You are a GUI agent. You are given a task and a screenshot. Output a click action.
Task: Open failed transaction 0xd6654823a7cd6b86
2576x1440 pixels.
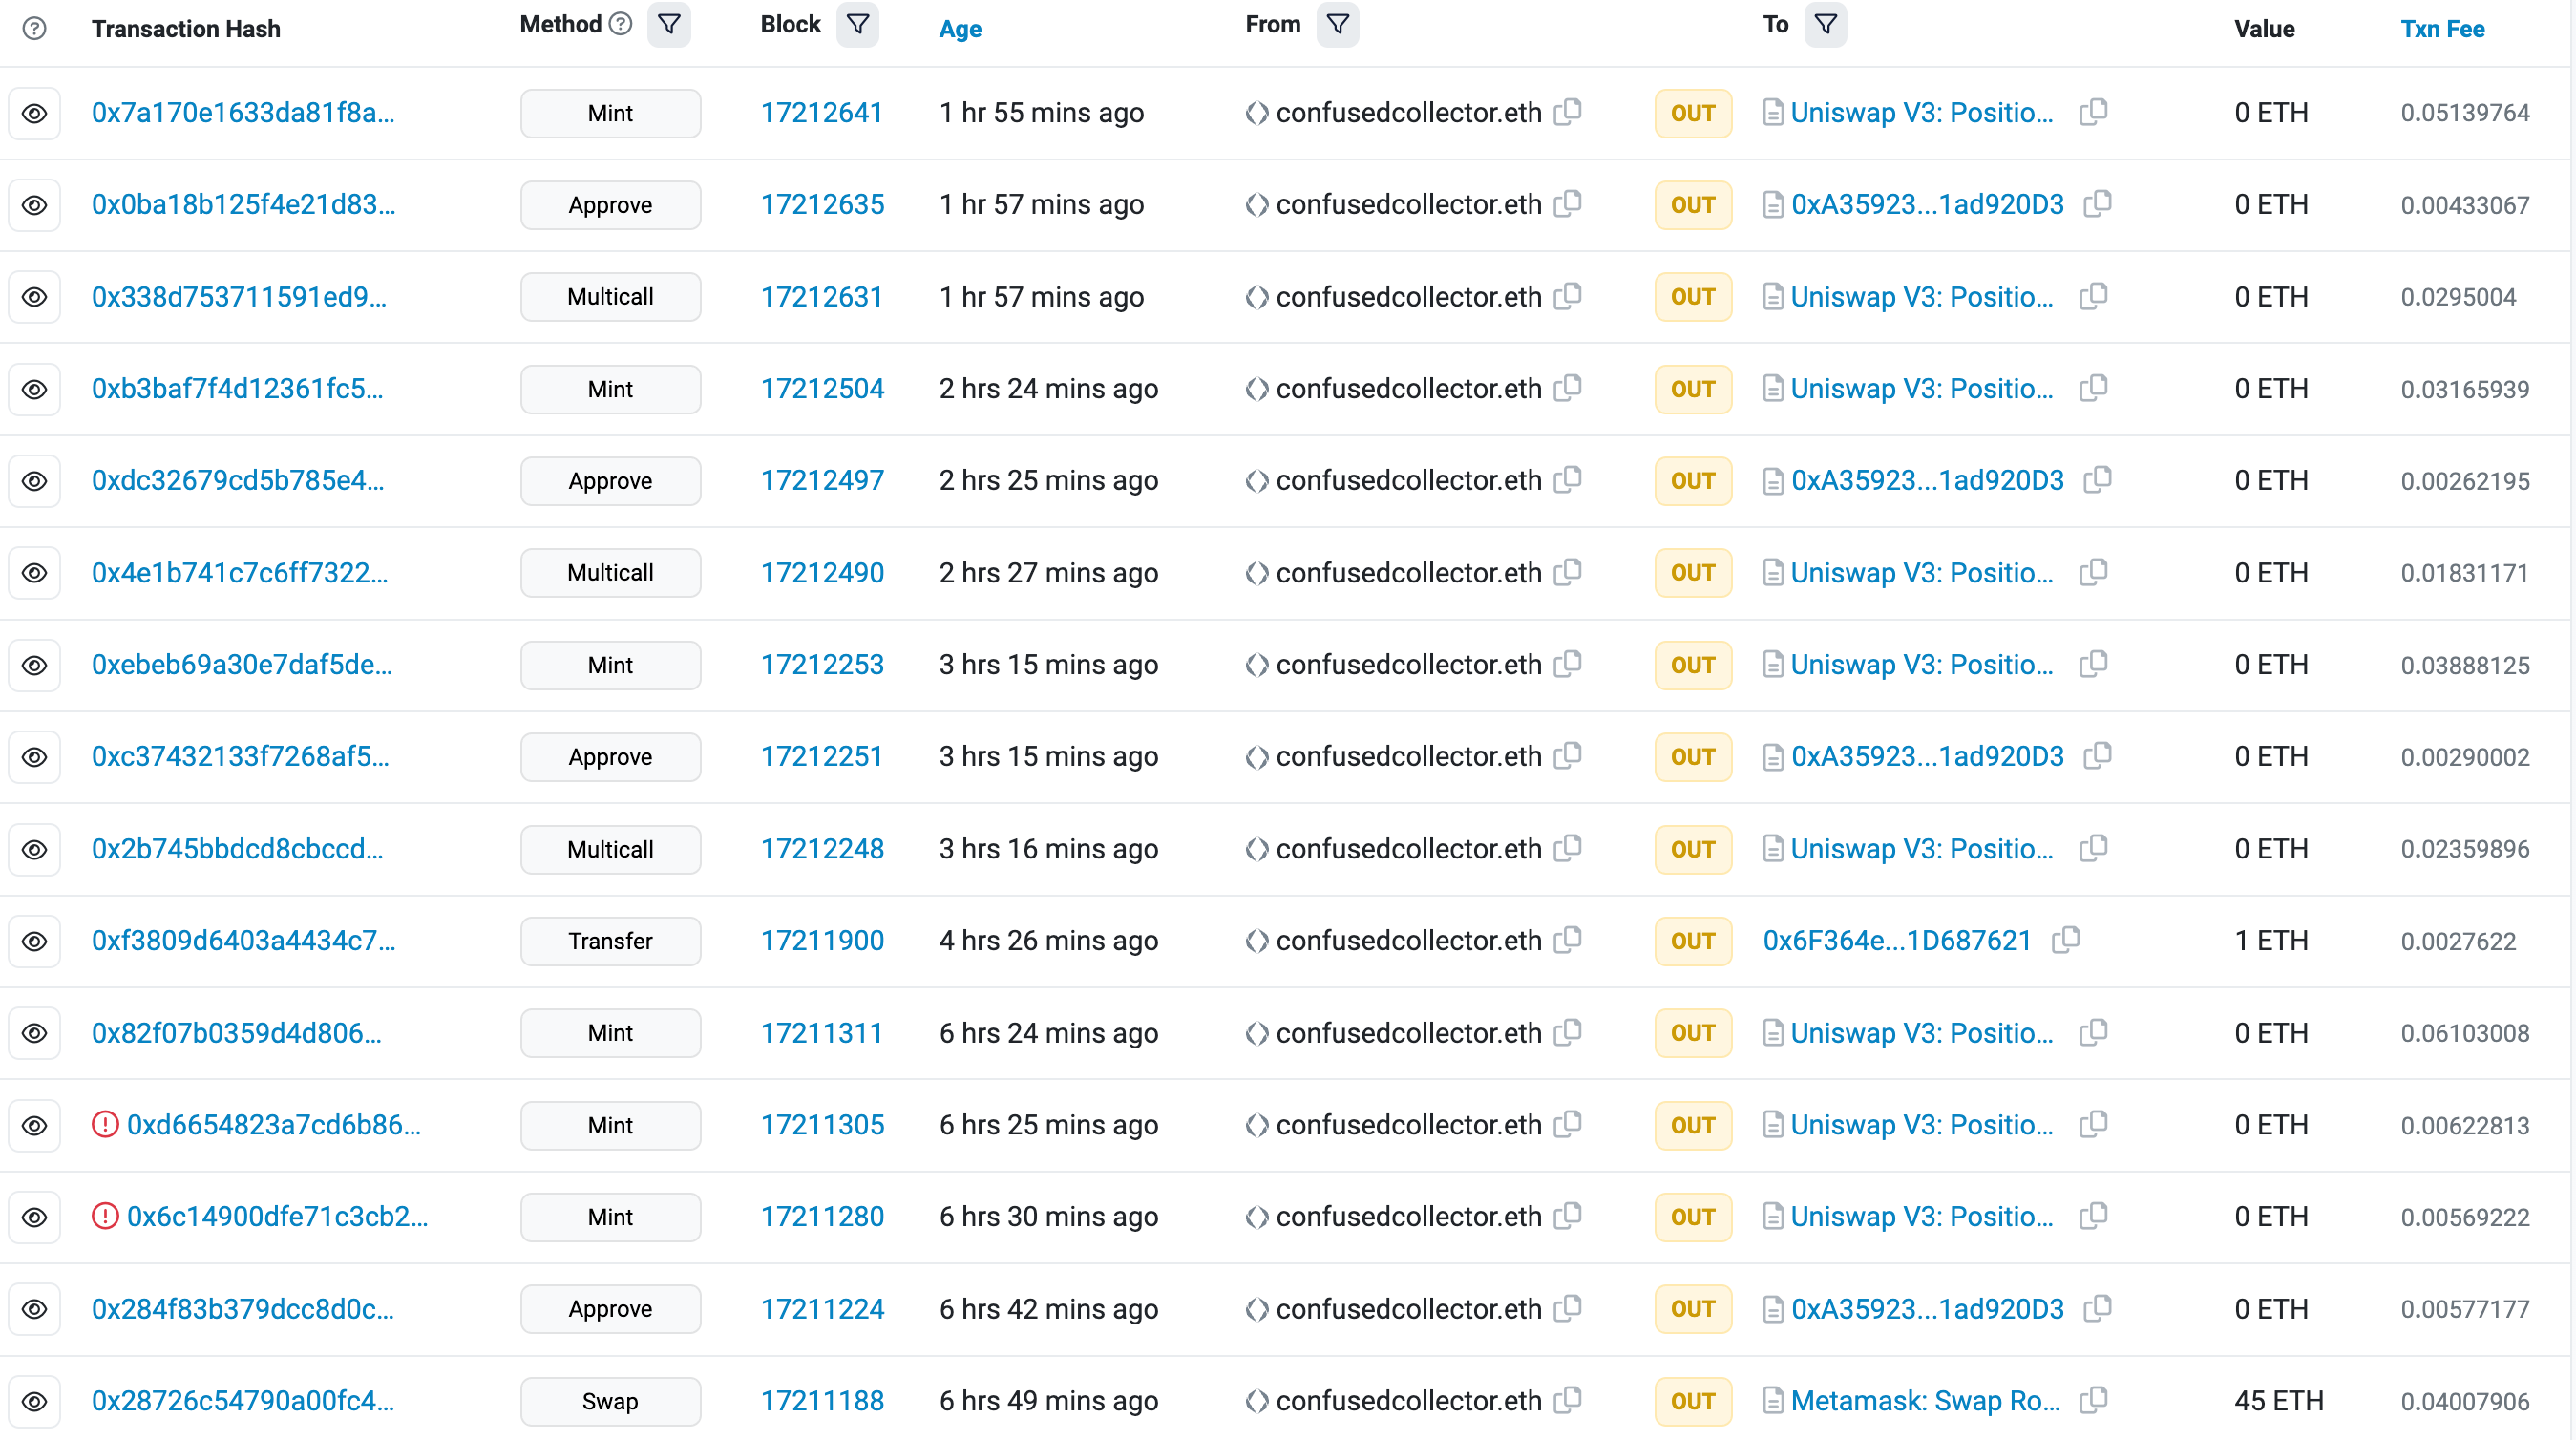coord(274,1125)
